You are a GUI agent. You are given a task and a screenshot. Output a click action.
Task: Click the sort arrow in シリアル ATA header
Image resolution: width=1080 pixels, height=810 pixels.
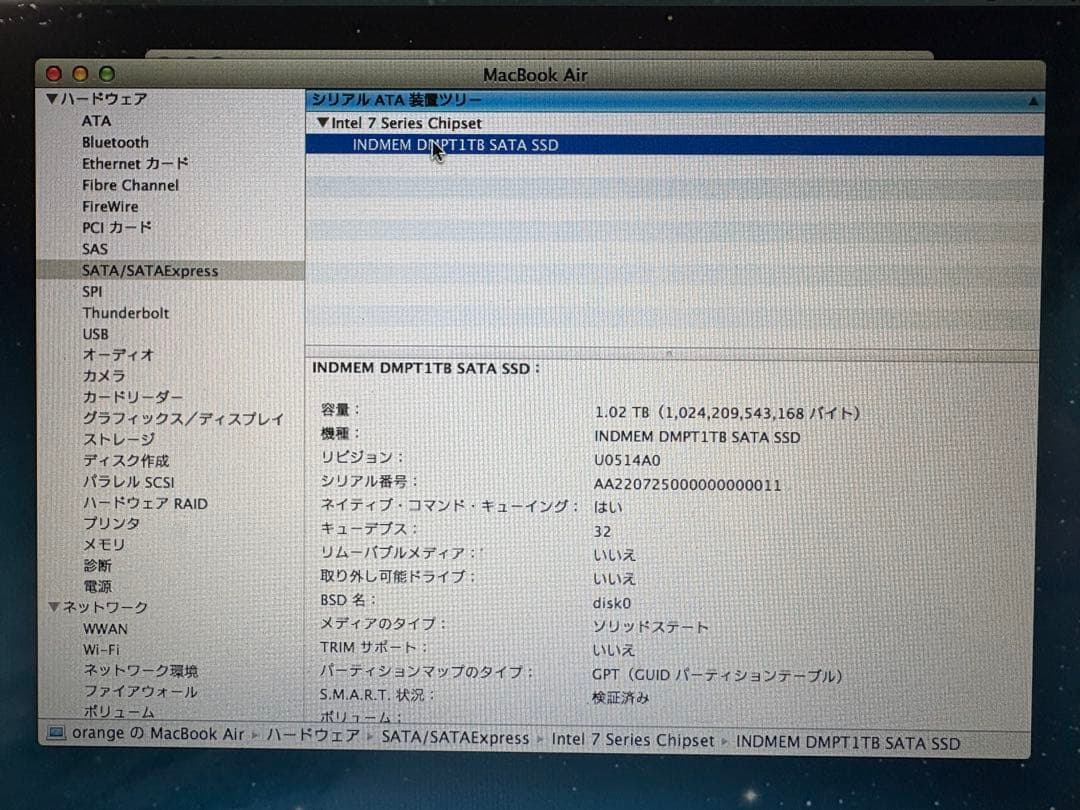[1033, 101]
